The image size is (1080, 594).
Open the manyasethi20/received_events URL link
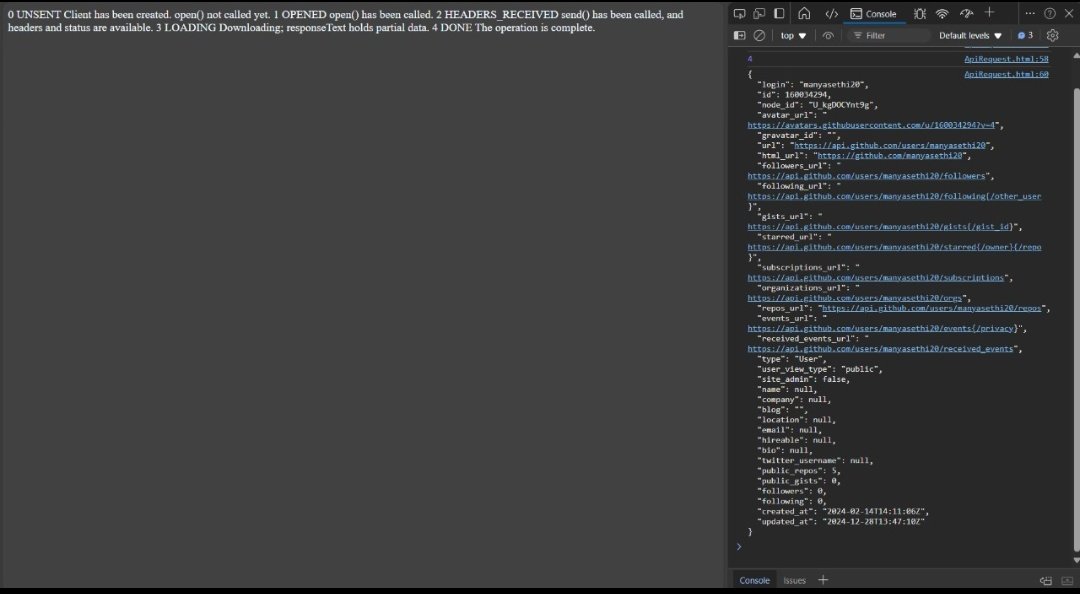point(880,349)
